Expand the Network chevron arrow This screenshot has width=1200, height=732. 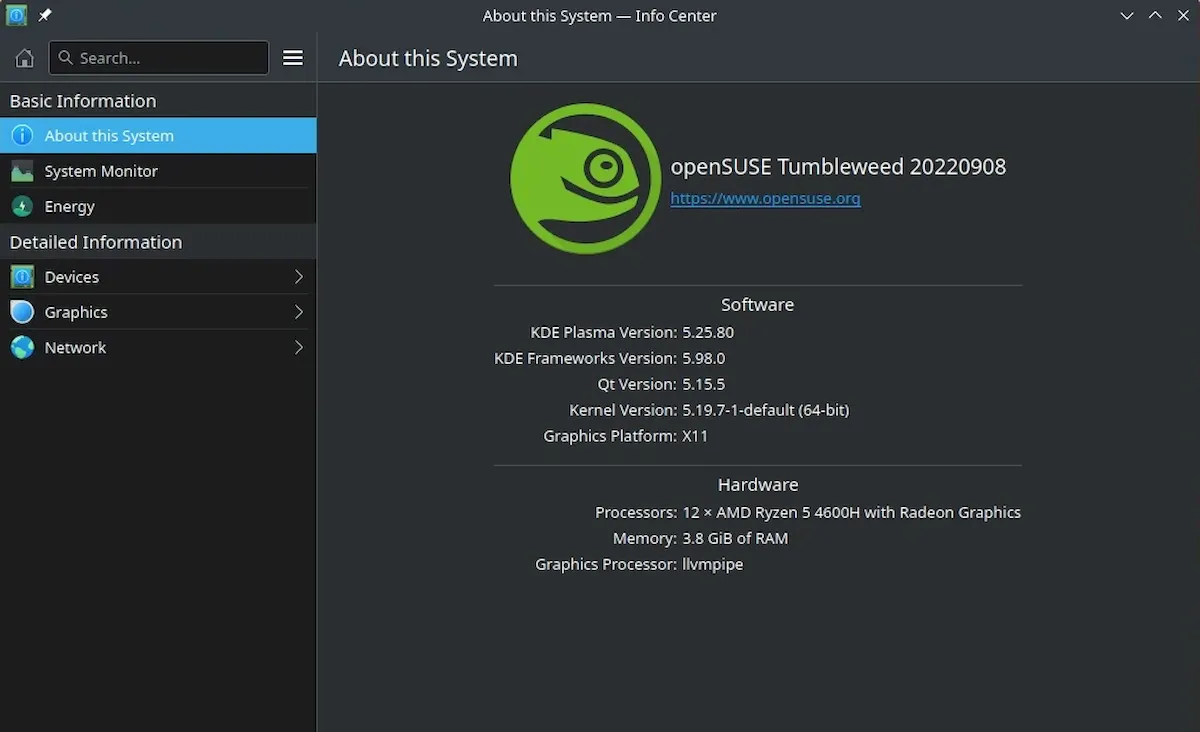point(298,347)
